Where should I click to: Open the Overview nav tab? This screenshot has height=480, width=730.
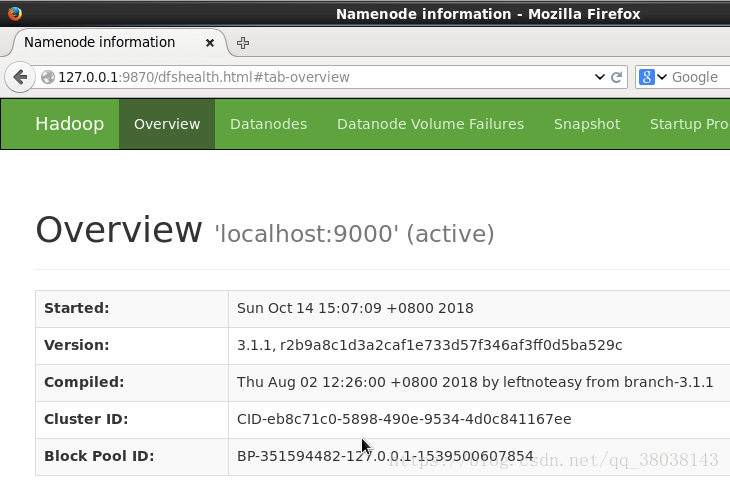click(x=167, y=124)
